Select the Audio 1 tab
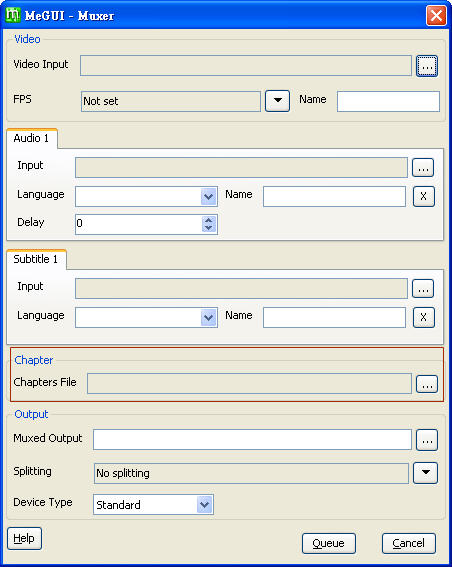 click(x=31, y=138)
